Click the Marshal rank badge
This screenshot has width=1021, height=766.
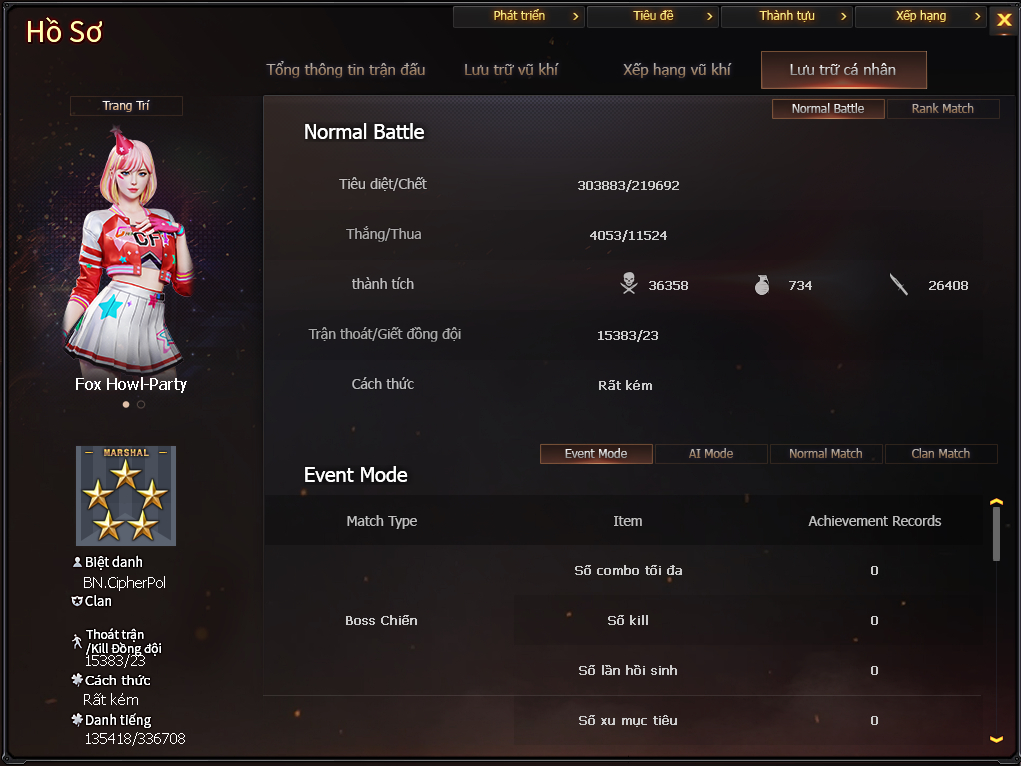126,496
